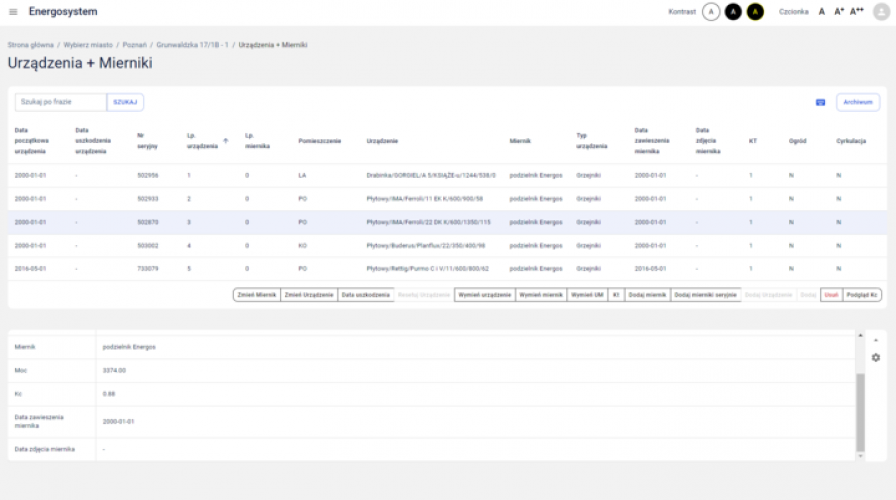Click Drabinka/GORGIEL device cell
Image resolution: width=896 pixels, height=500 pixels.
pos(431,175)
